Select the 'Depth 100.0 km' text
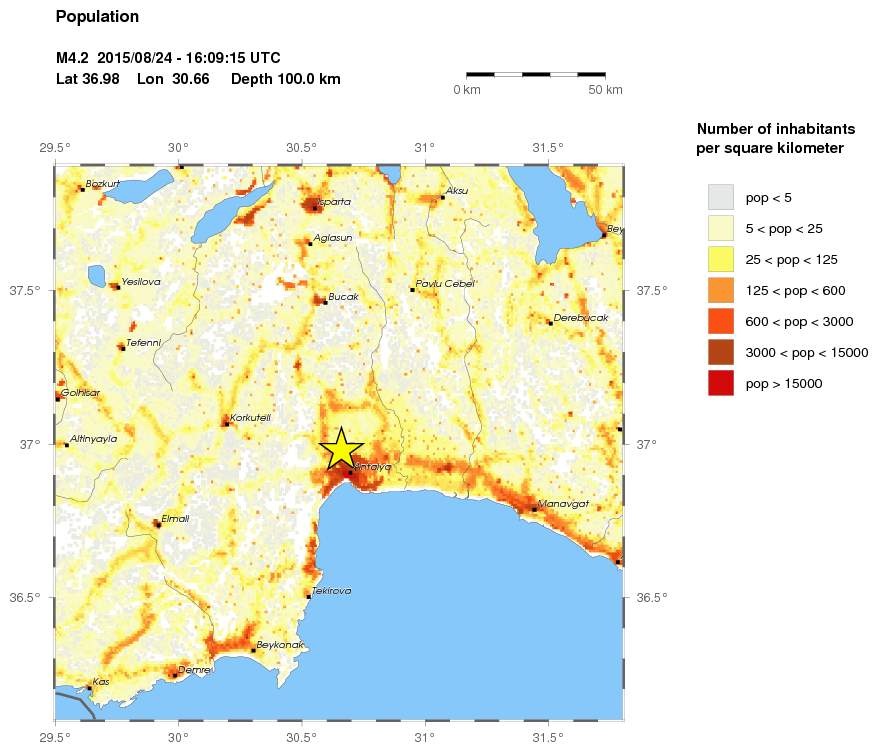The height and width of the screenshot is (752, 878). pyautogui.click(x=286, y=79)
